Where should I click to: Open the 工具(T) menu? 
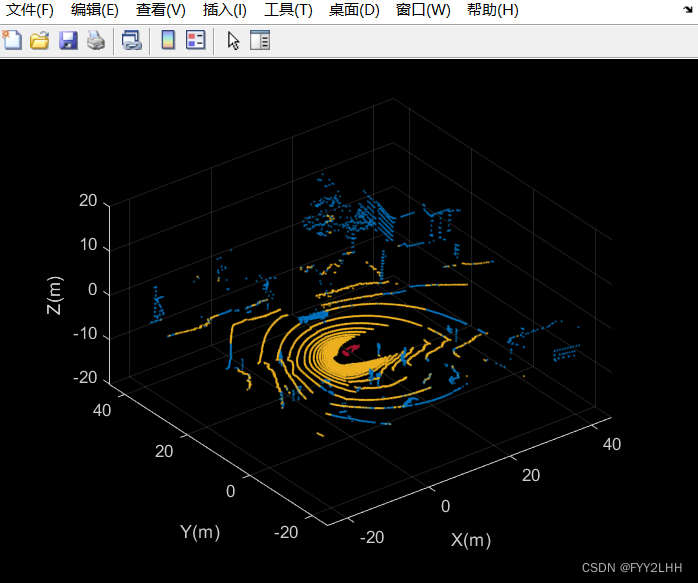click(288, 10)
